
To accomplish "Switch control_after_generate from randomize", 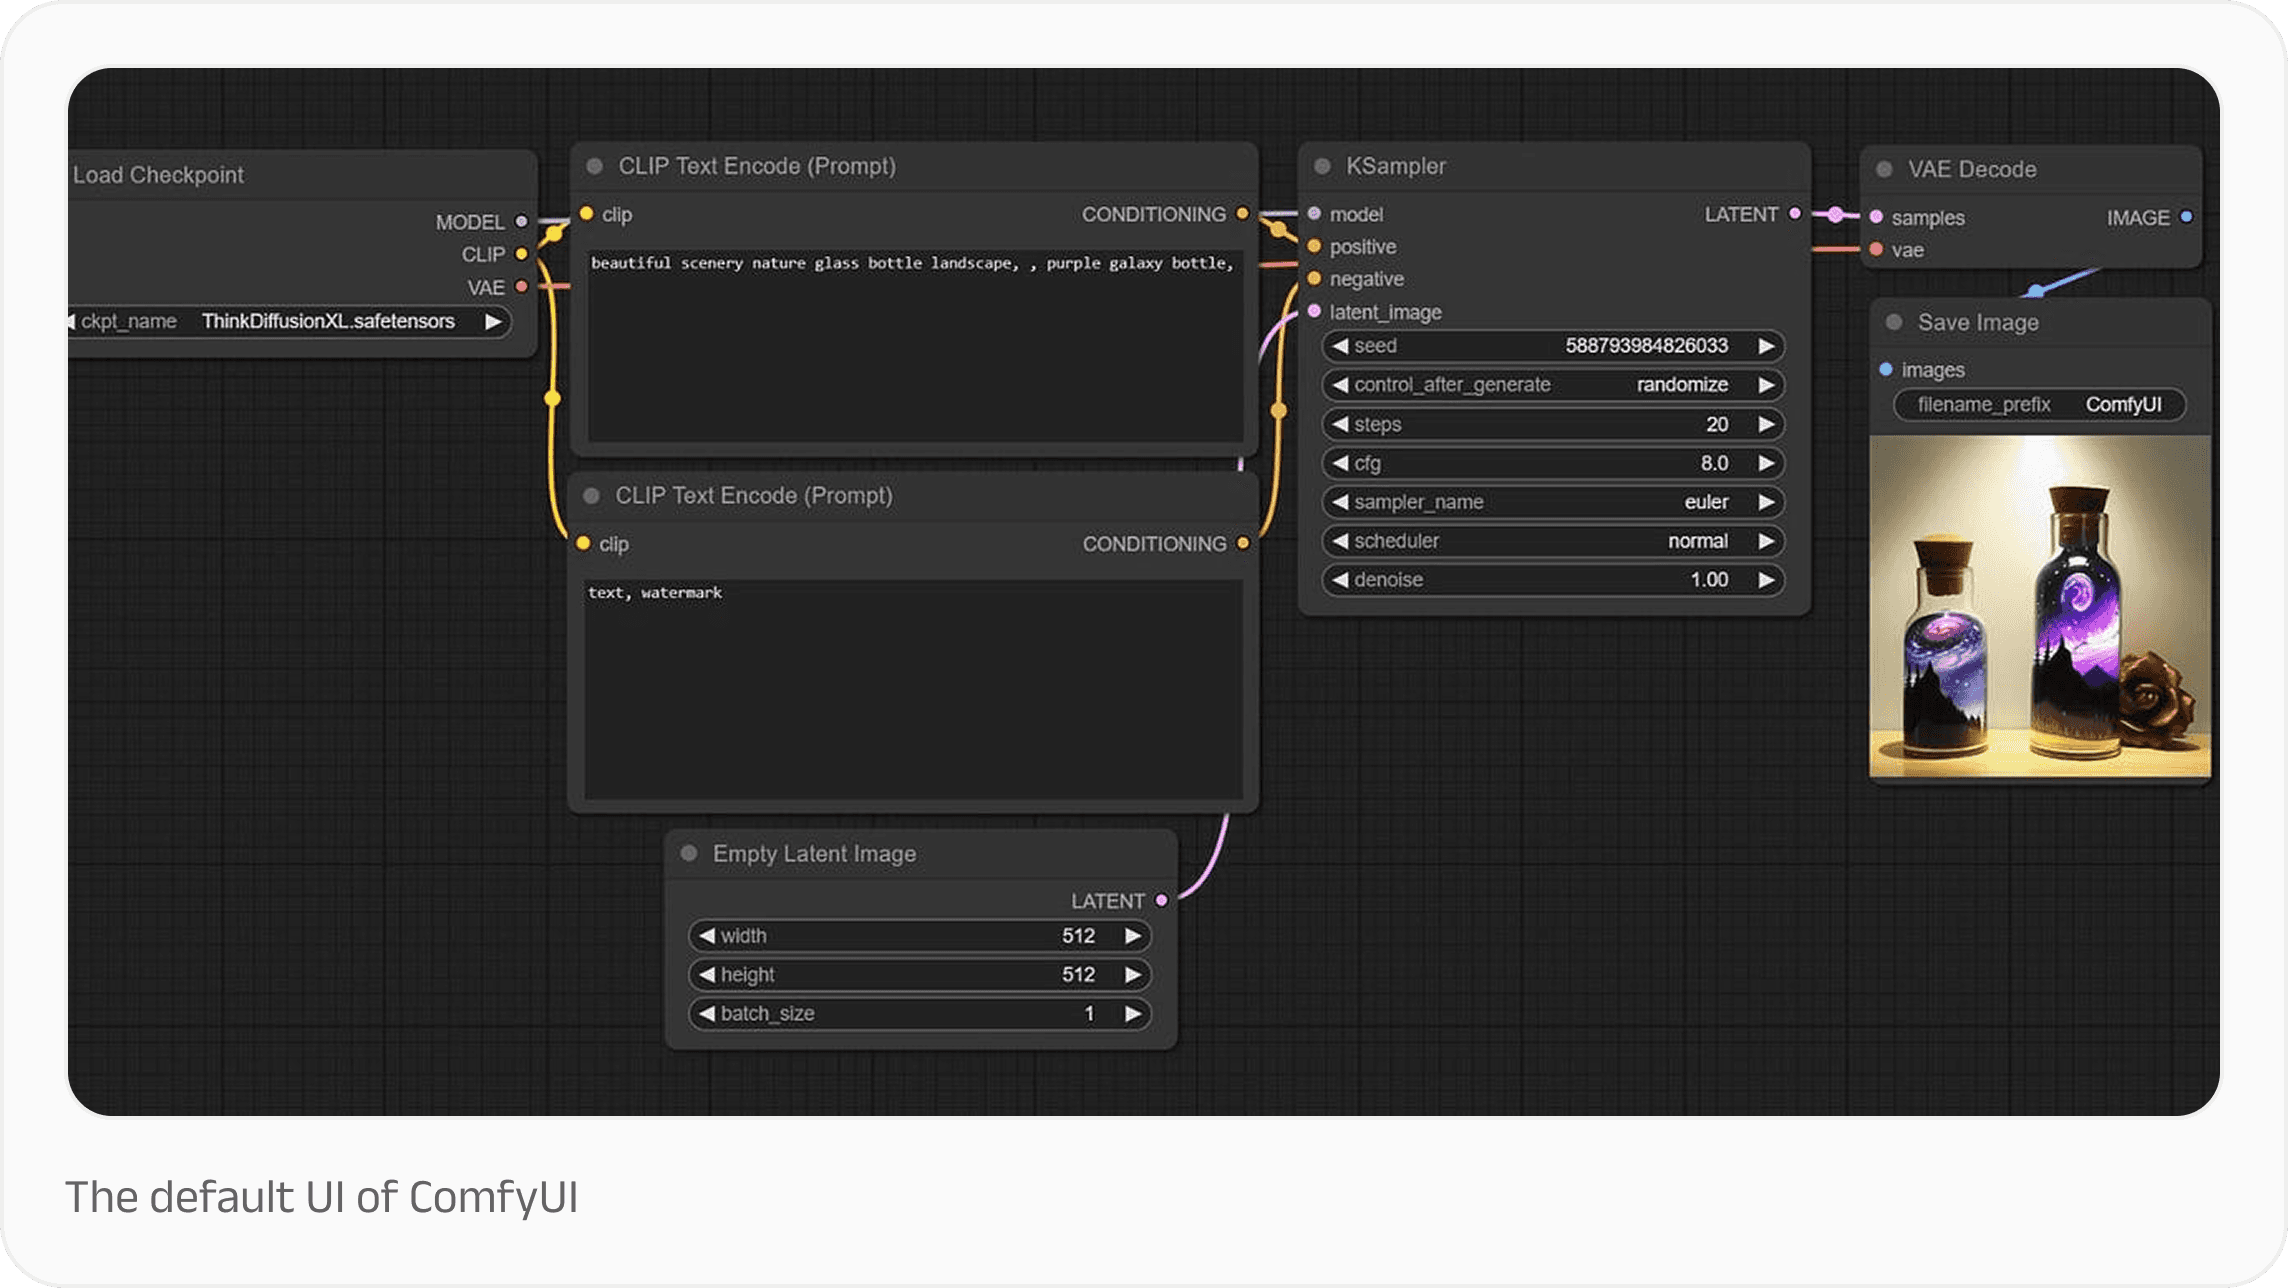I will 1764,384.
